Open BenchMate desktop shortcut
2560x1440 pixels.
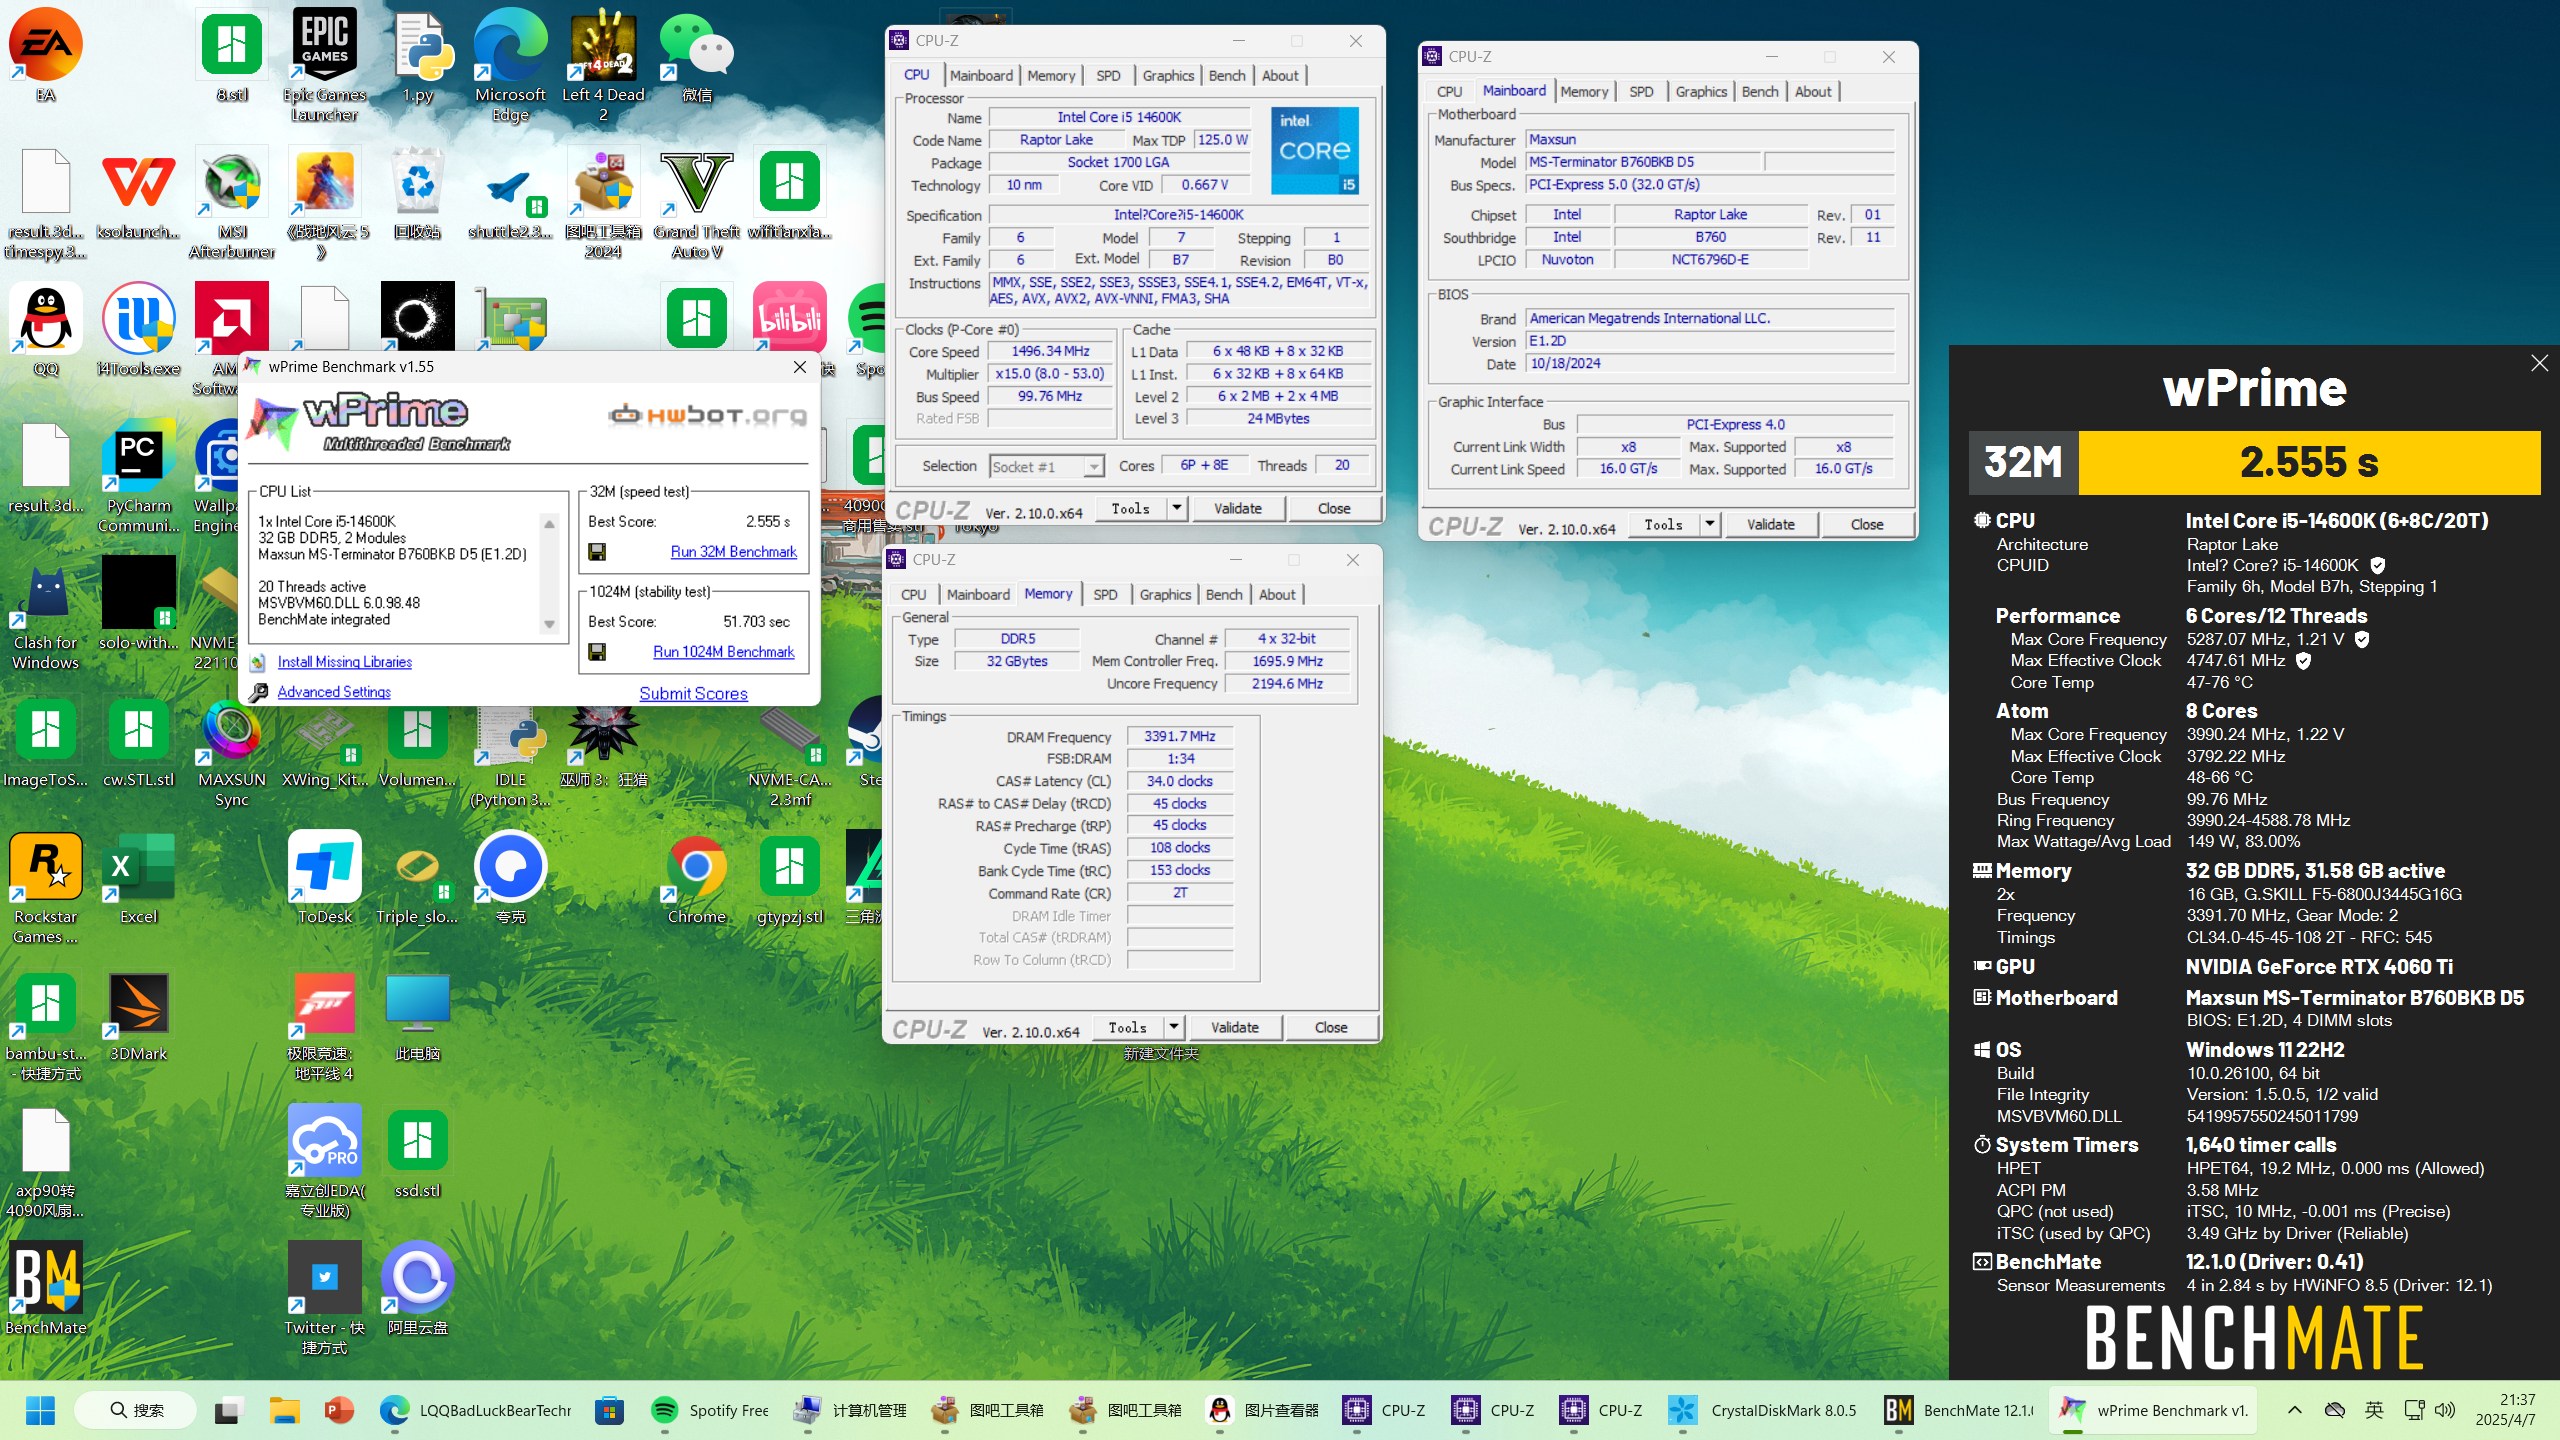46,1288
